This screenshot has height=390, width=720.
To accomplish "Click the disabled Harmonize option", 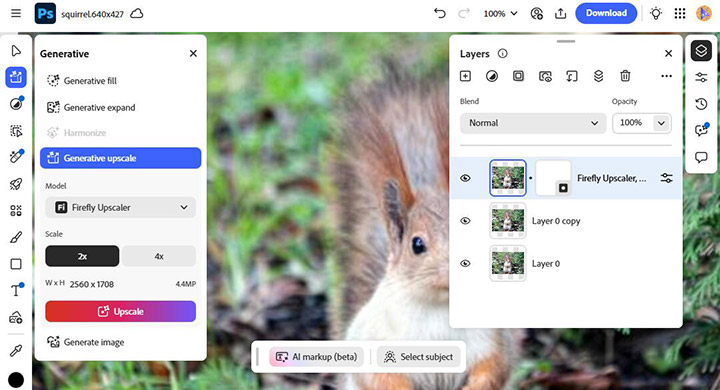I will pos(120,133).
